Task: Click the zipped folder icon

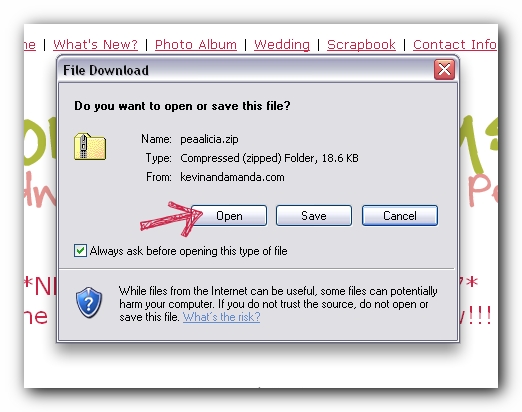Action: 90,147
